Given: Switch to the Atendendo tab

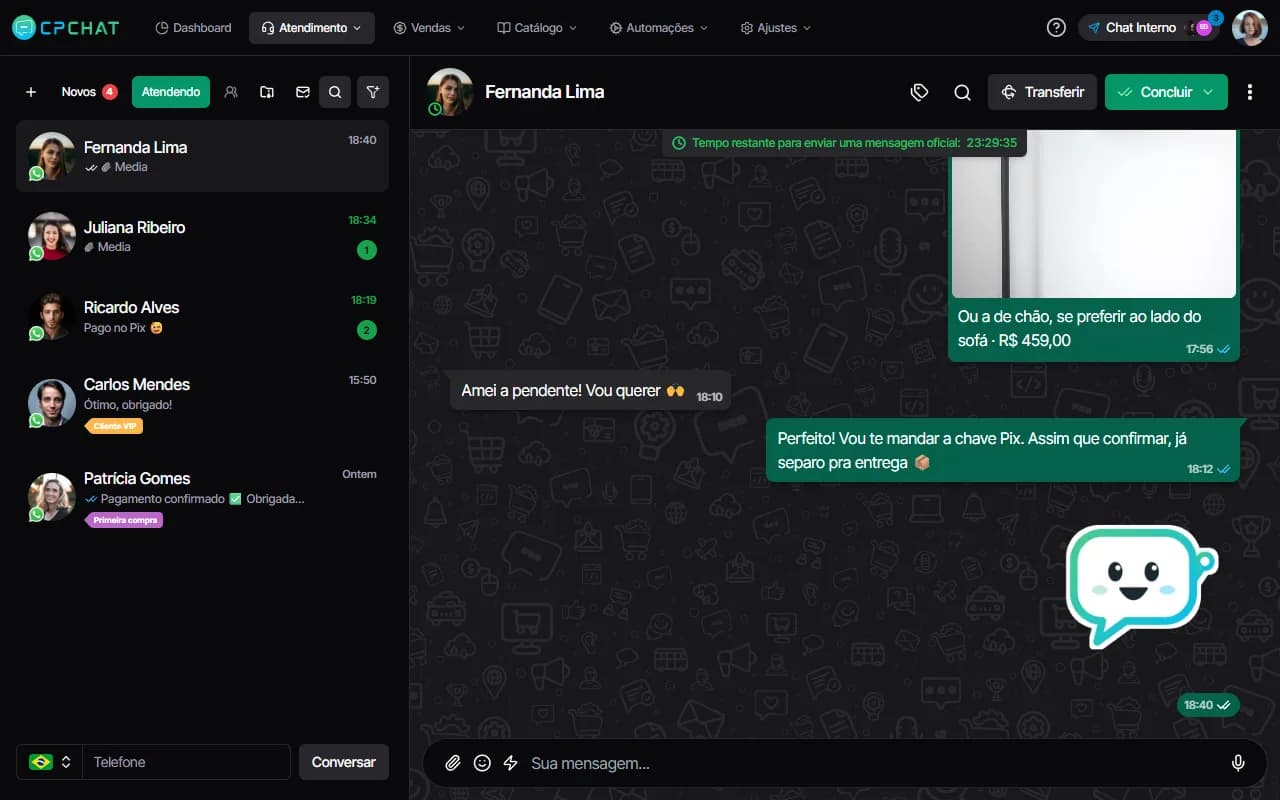Looking at the screenshot, I should click(171, 92).
